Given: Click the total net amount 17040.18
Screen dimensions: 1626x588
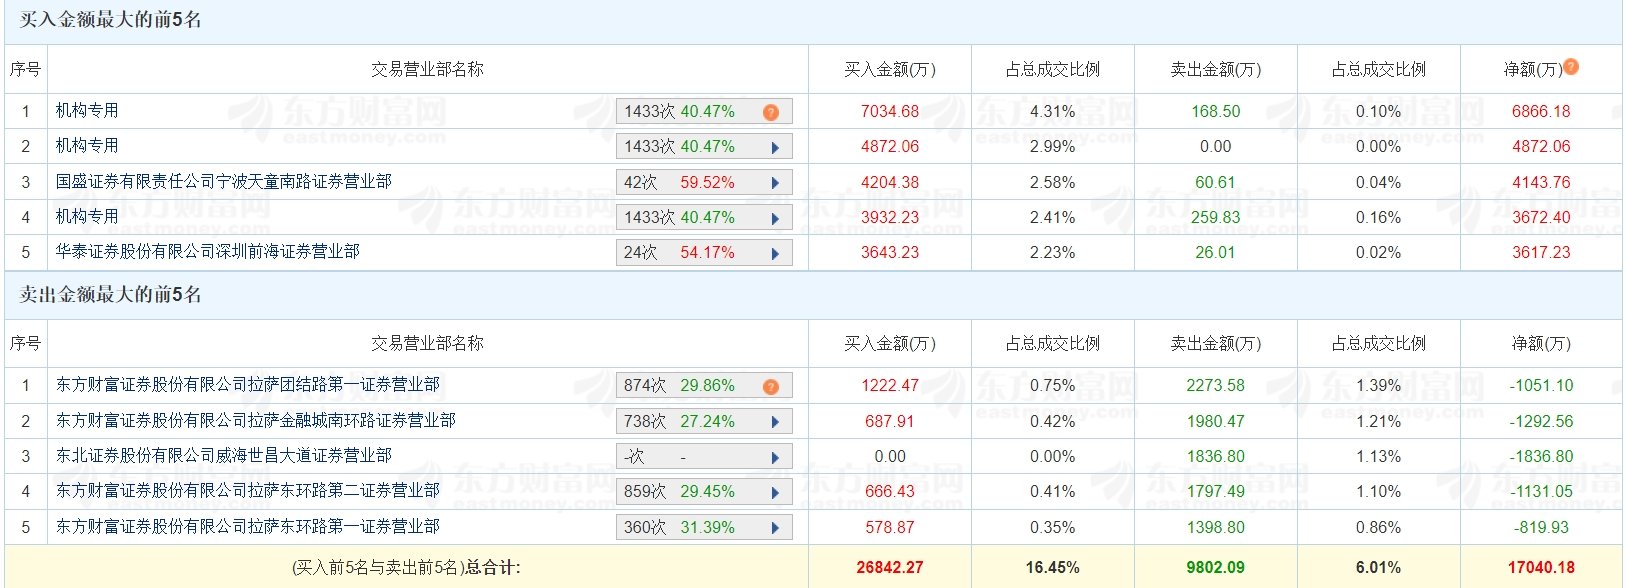Looking at the screenshot, I should click(x=1541, y=568).
